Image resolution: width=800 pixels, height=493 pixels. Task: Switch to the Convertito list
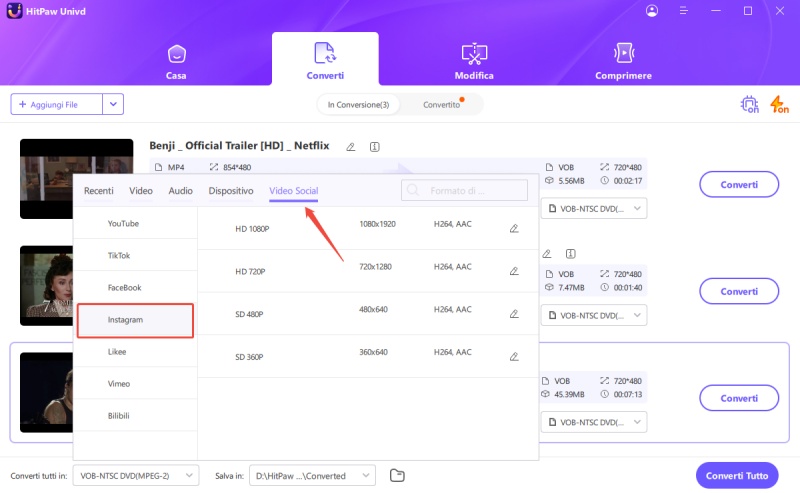pos(442,104)
